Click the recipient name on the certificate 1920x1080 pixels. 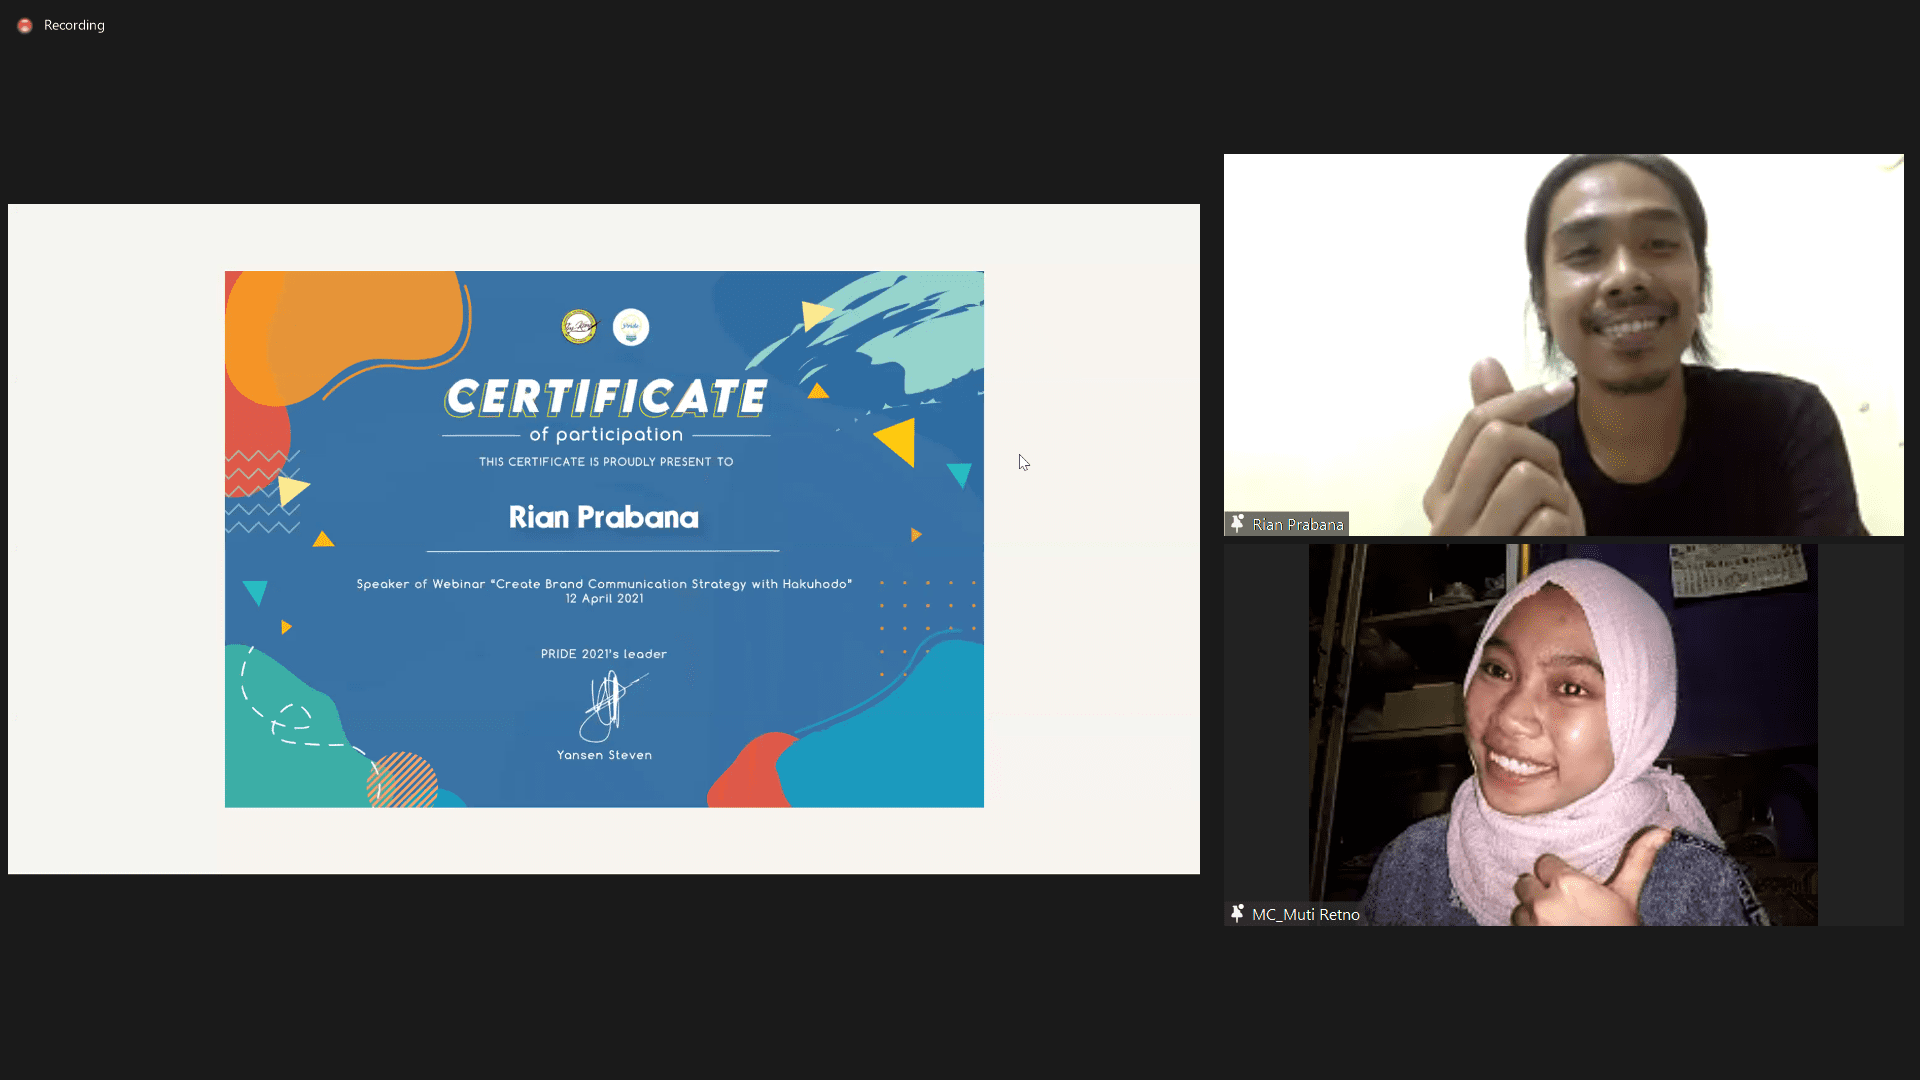[x=603, y=517]
